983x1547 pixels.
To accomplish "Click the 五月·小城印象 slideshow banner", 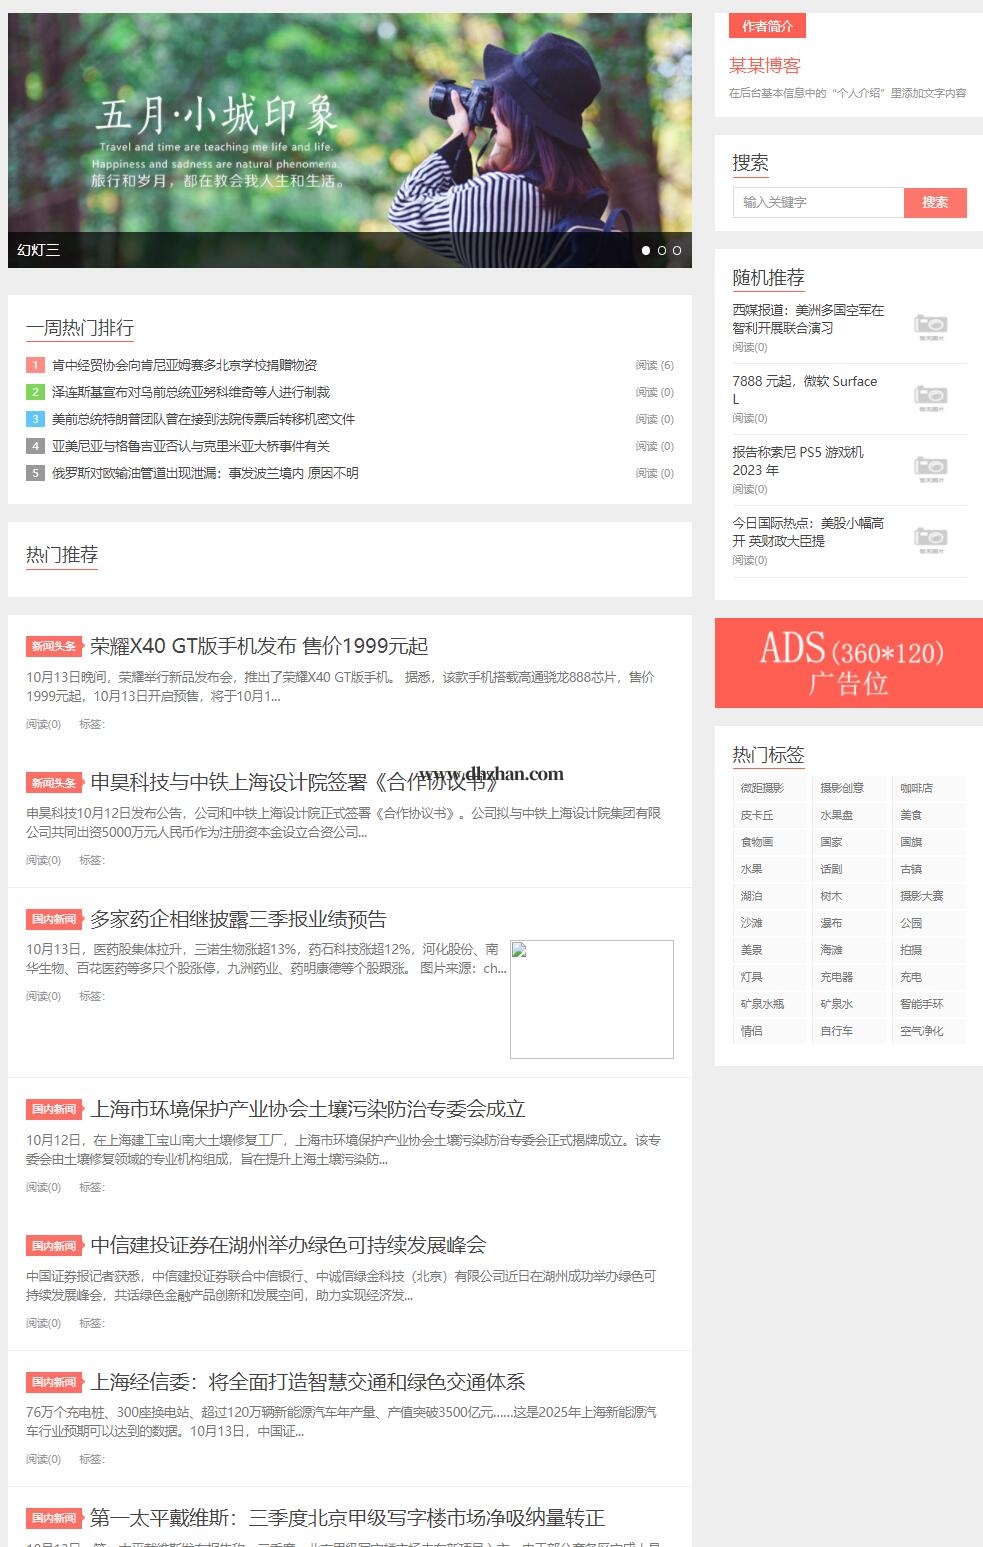I will (x=349, y=130).
